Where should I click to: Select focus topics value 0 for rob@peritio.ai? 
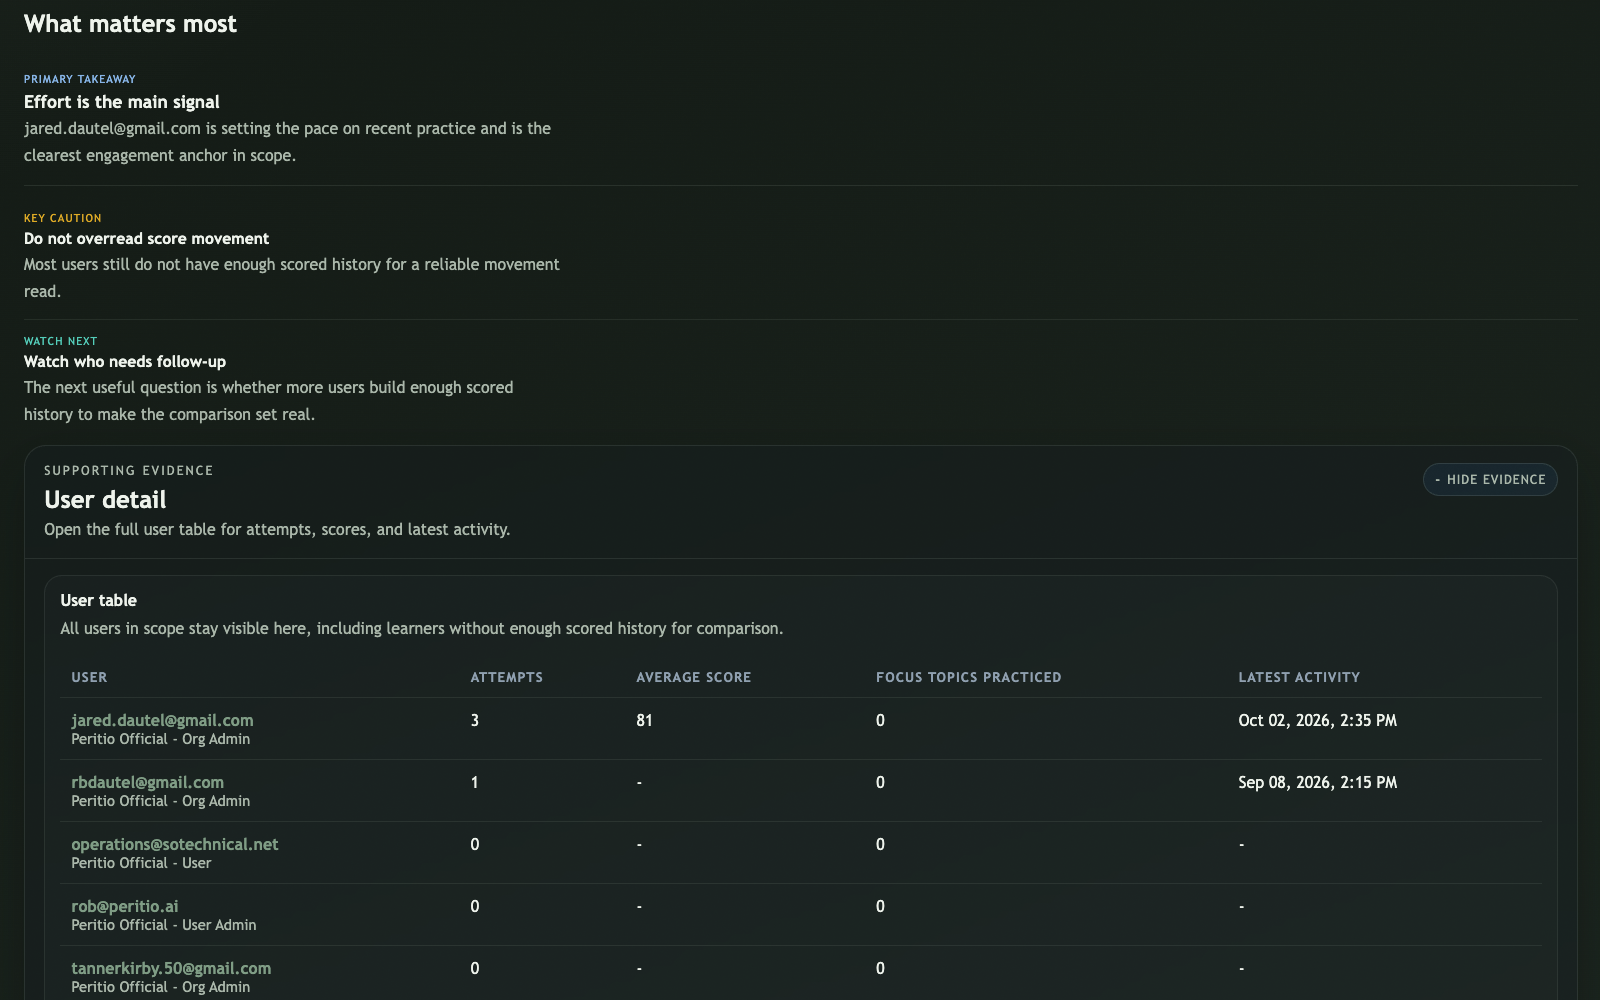(880, 906)
